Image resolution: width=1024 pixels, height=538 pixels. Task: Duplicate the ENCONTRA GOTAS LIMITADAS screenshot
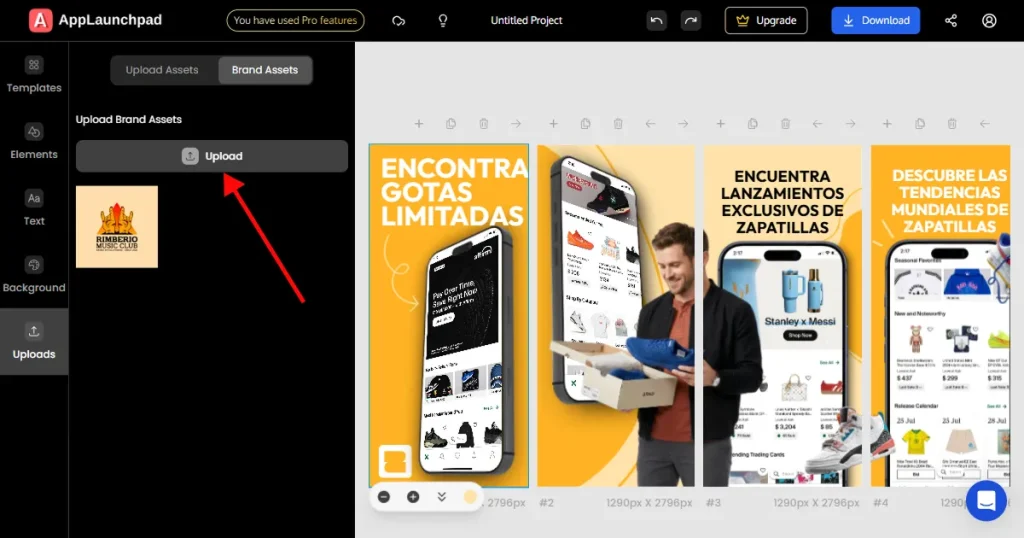[x=451, y=123]
